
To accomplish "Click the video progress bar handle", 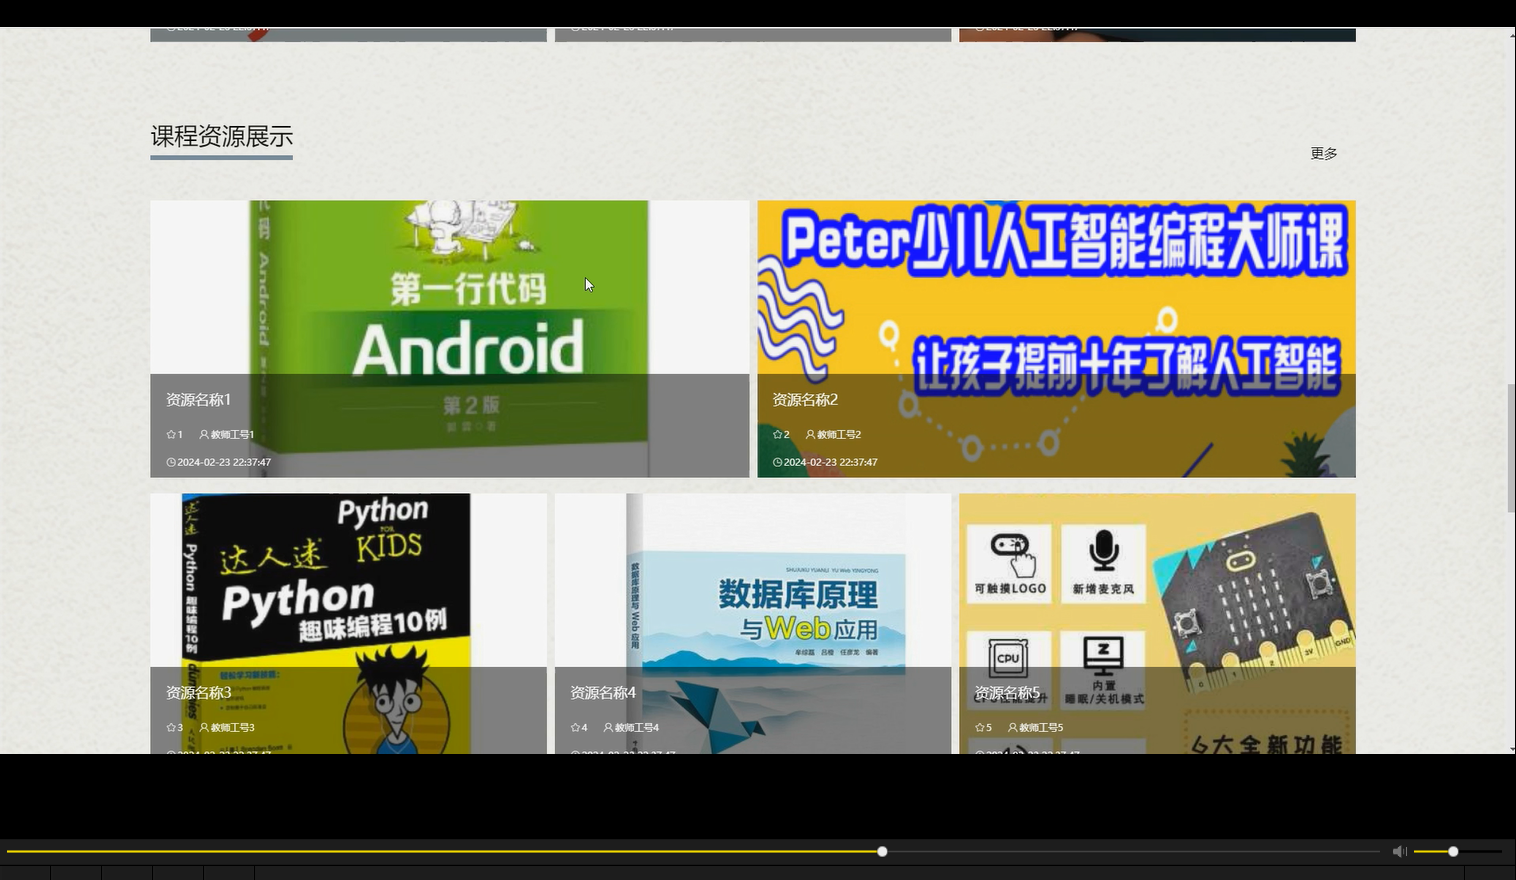I will click(x=882, y=851).
